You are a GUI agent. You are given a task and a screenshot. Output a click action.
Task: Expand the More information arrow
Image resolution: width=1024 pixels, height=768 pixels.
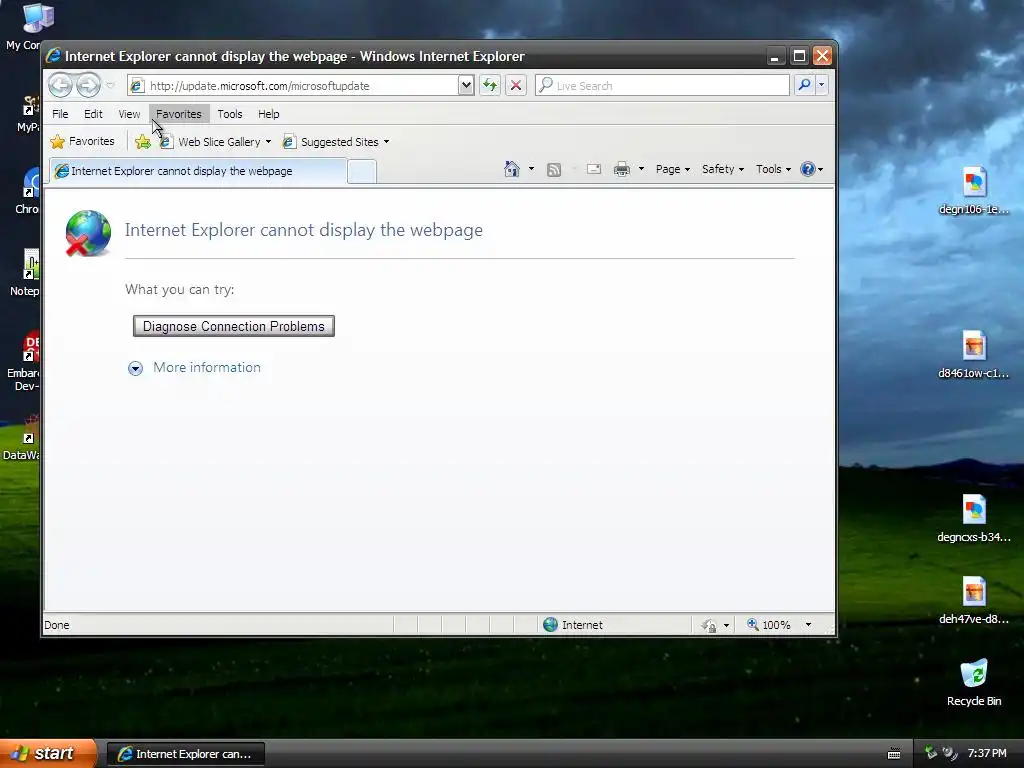tap(135, 368)
